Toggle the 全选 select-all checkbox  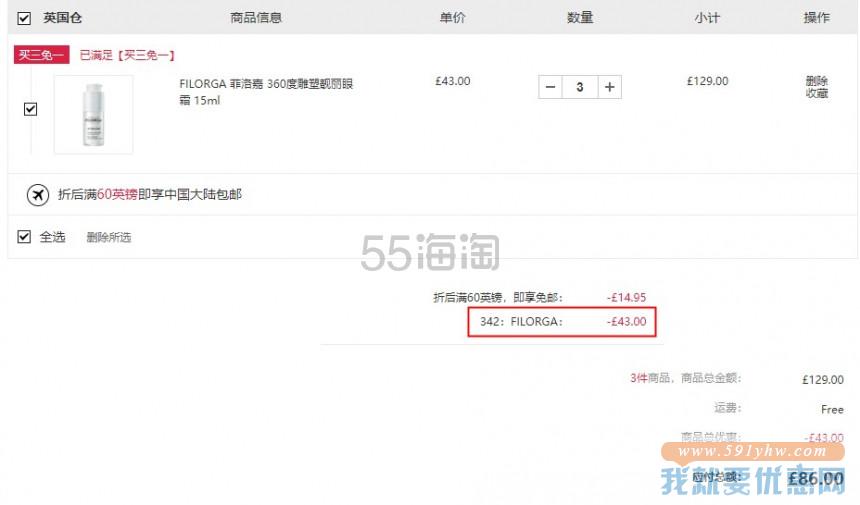tap(24, 237)
